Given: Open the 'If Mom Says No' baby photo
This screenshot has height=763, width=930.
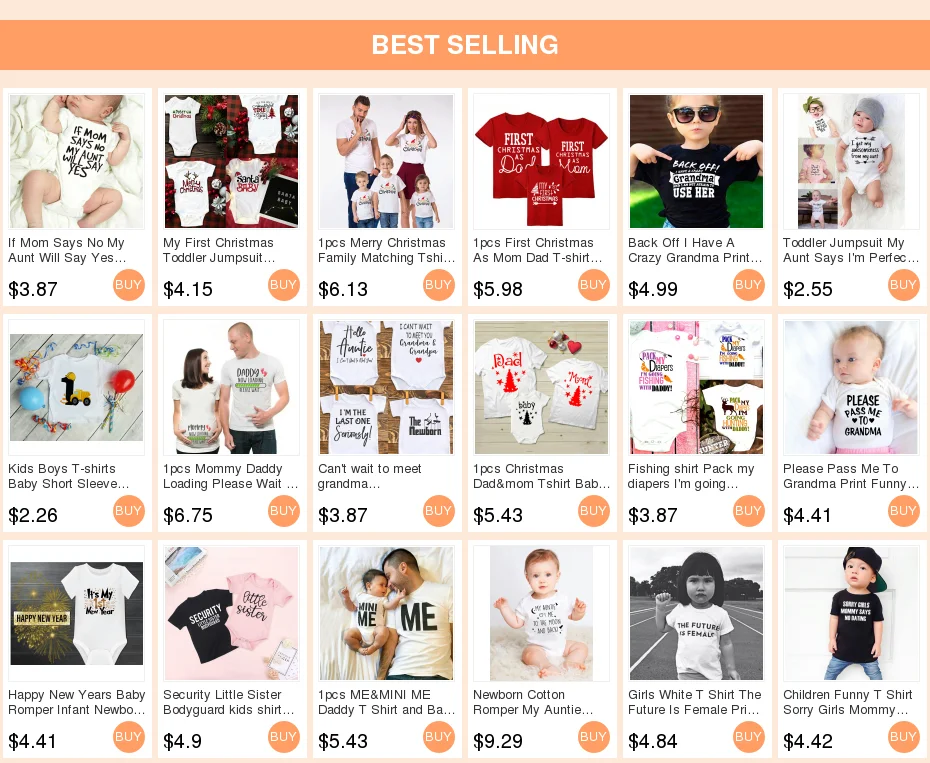Looking at the screenshot, I should (x=77, y=161).
